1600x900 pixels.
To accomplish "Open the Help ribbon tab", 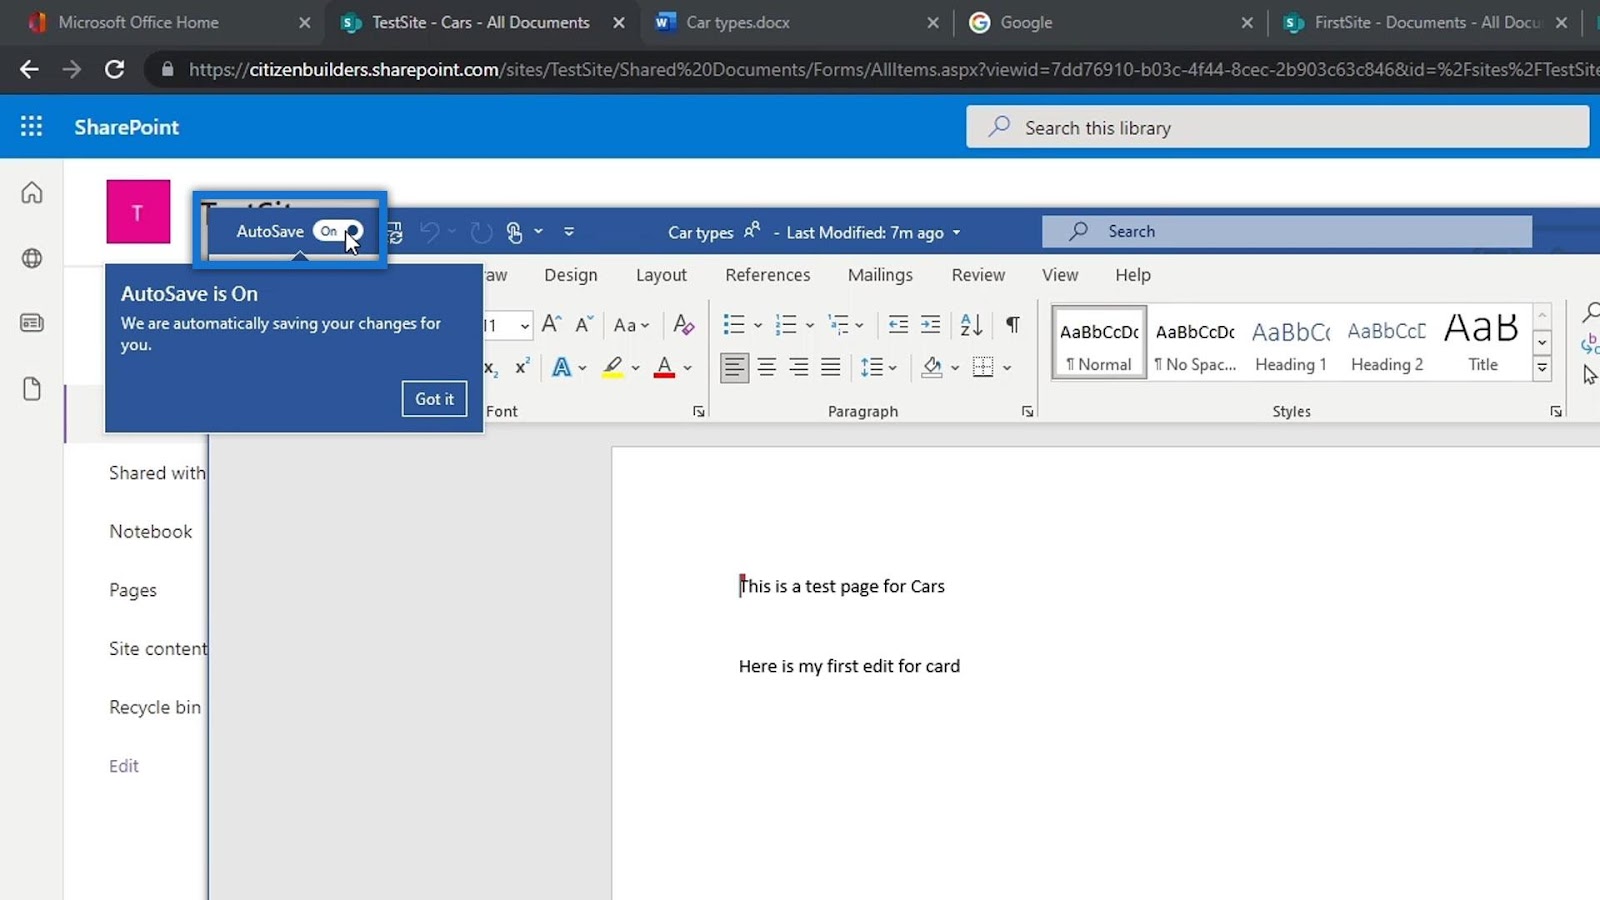I will 1133,275.
